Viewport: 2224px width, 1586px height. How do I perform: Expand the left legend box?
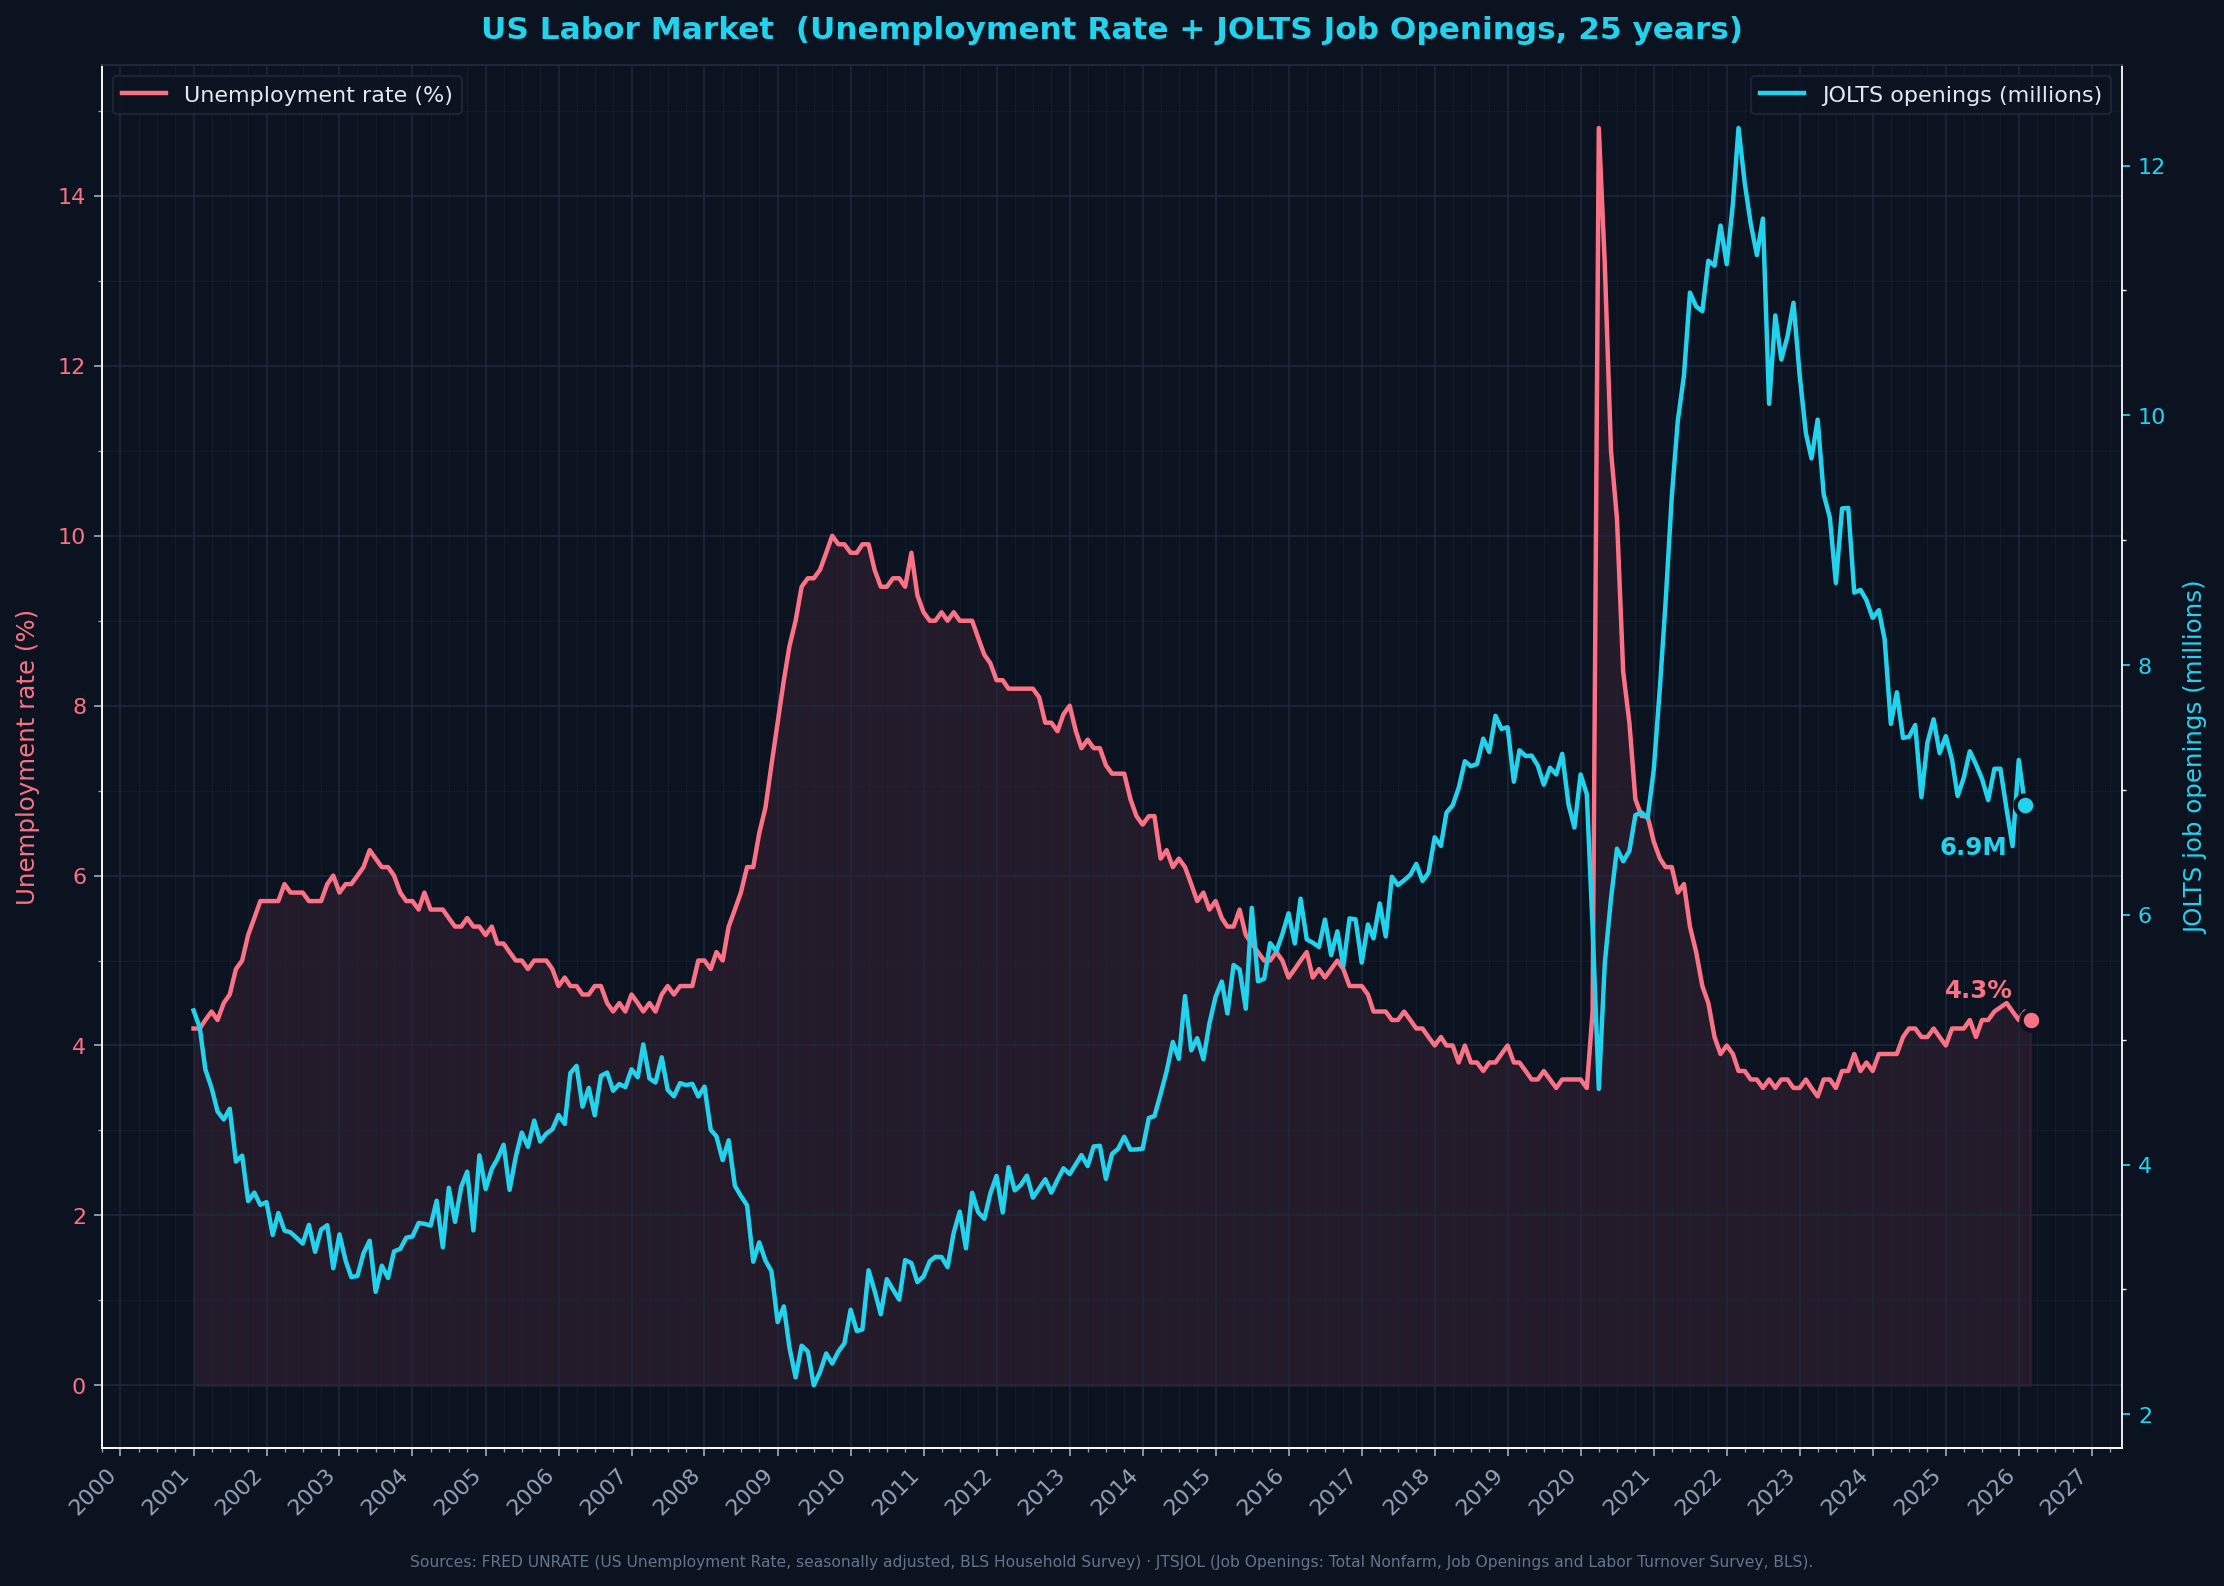289,94
